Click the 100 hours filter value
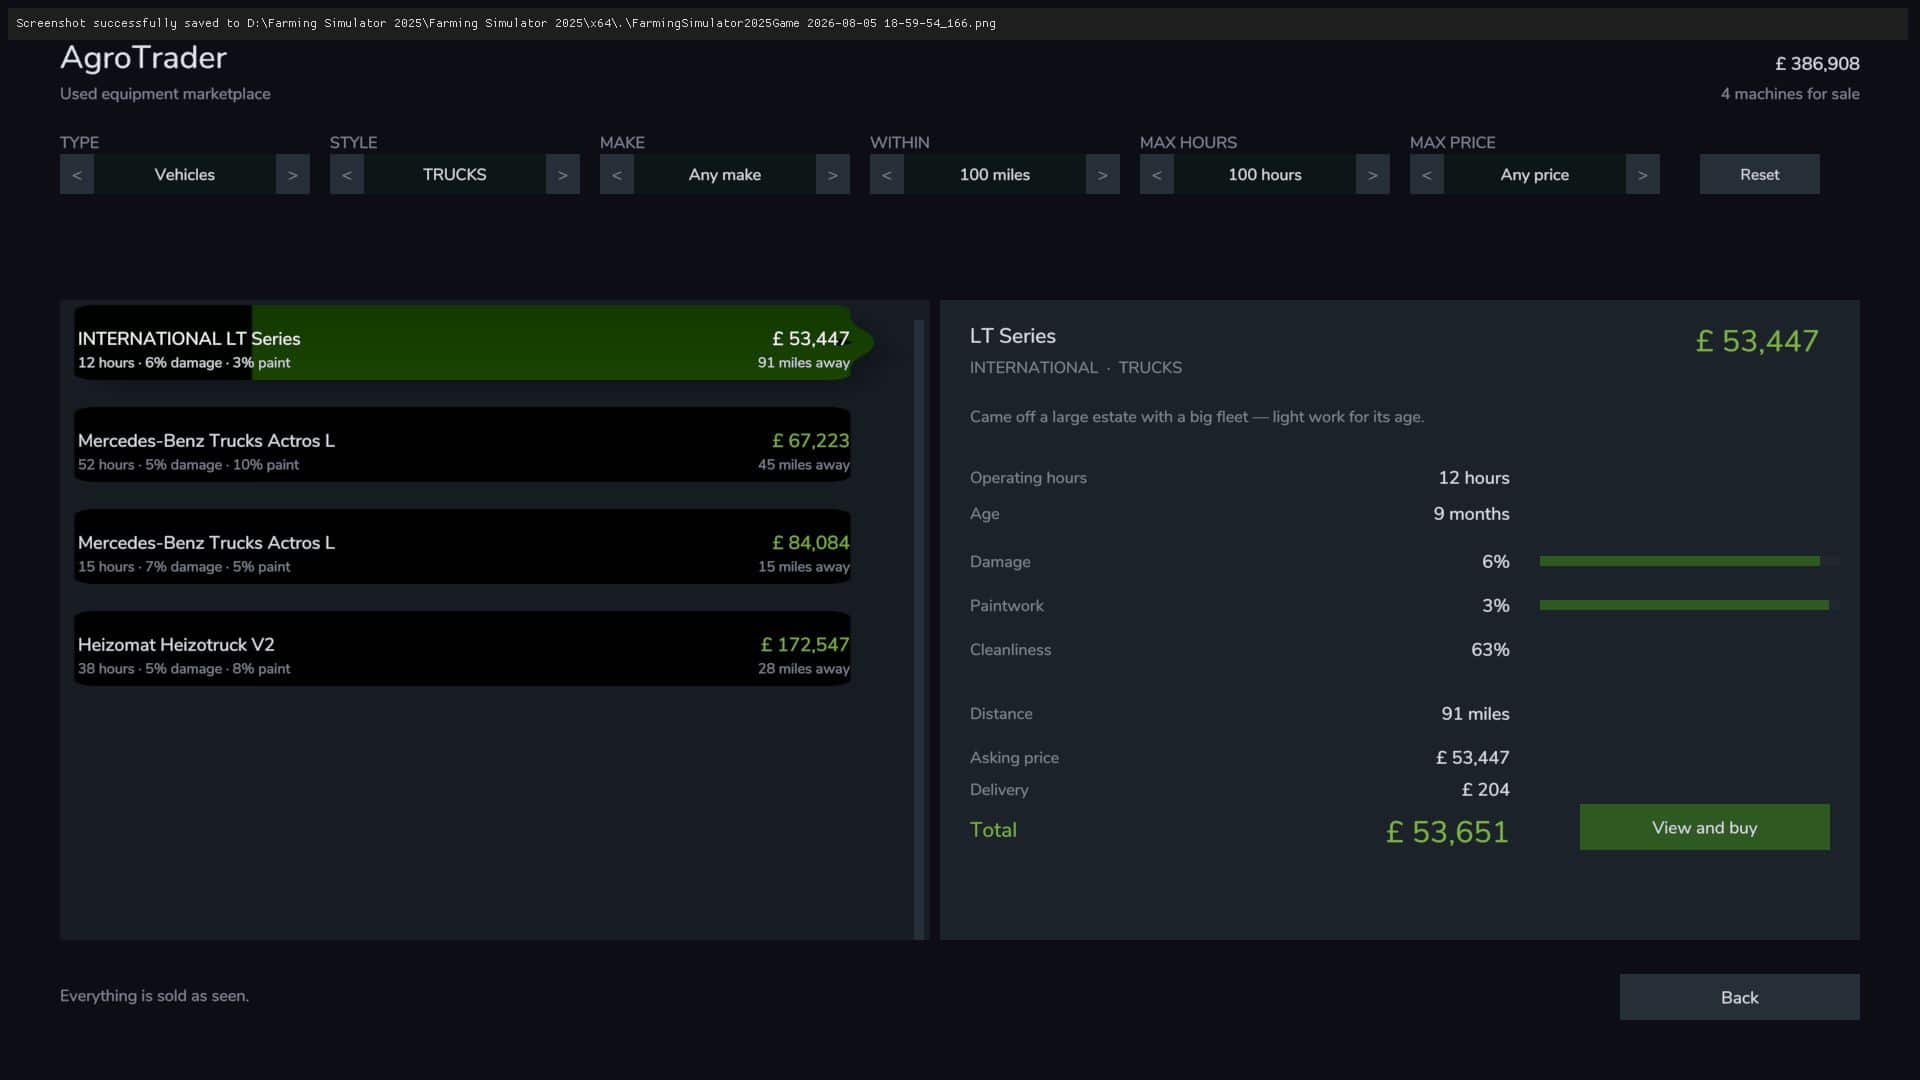Screen dimensions: 1920x1080 1265,174
